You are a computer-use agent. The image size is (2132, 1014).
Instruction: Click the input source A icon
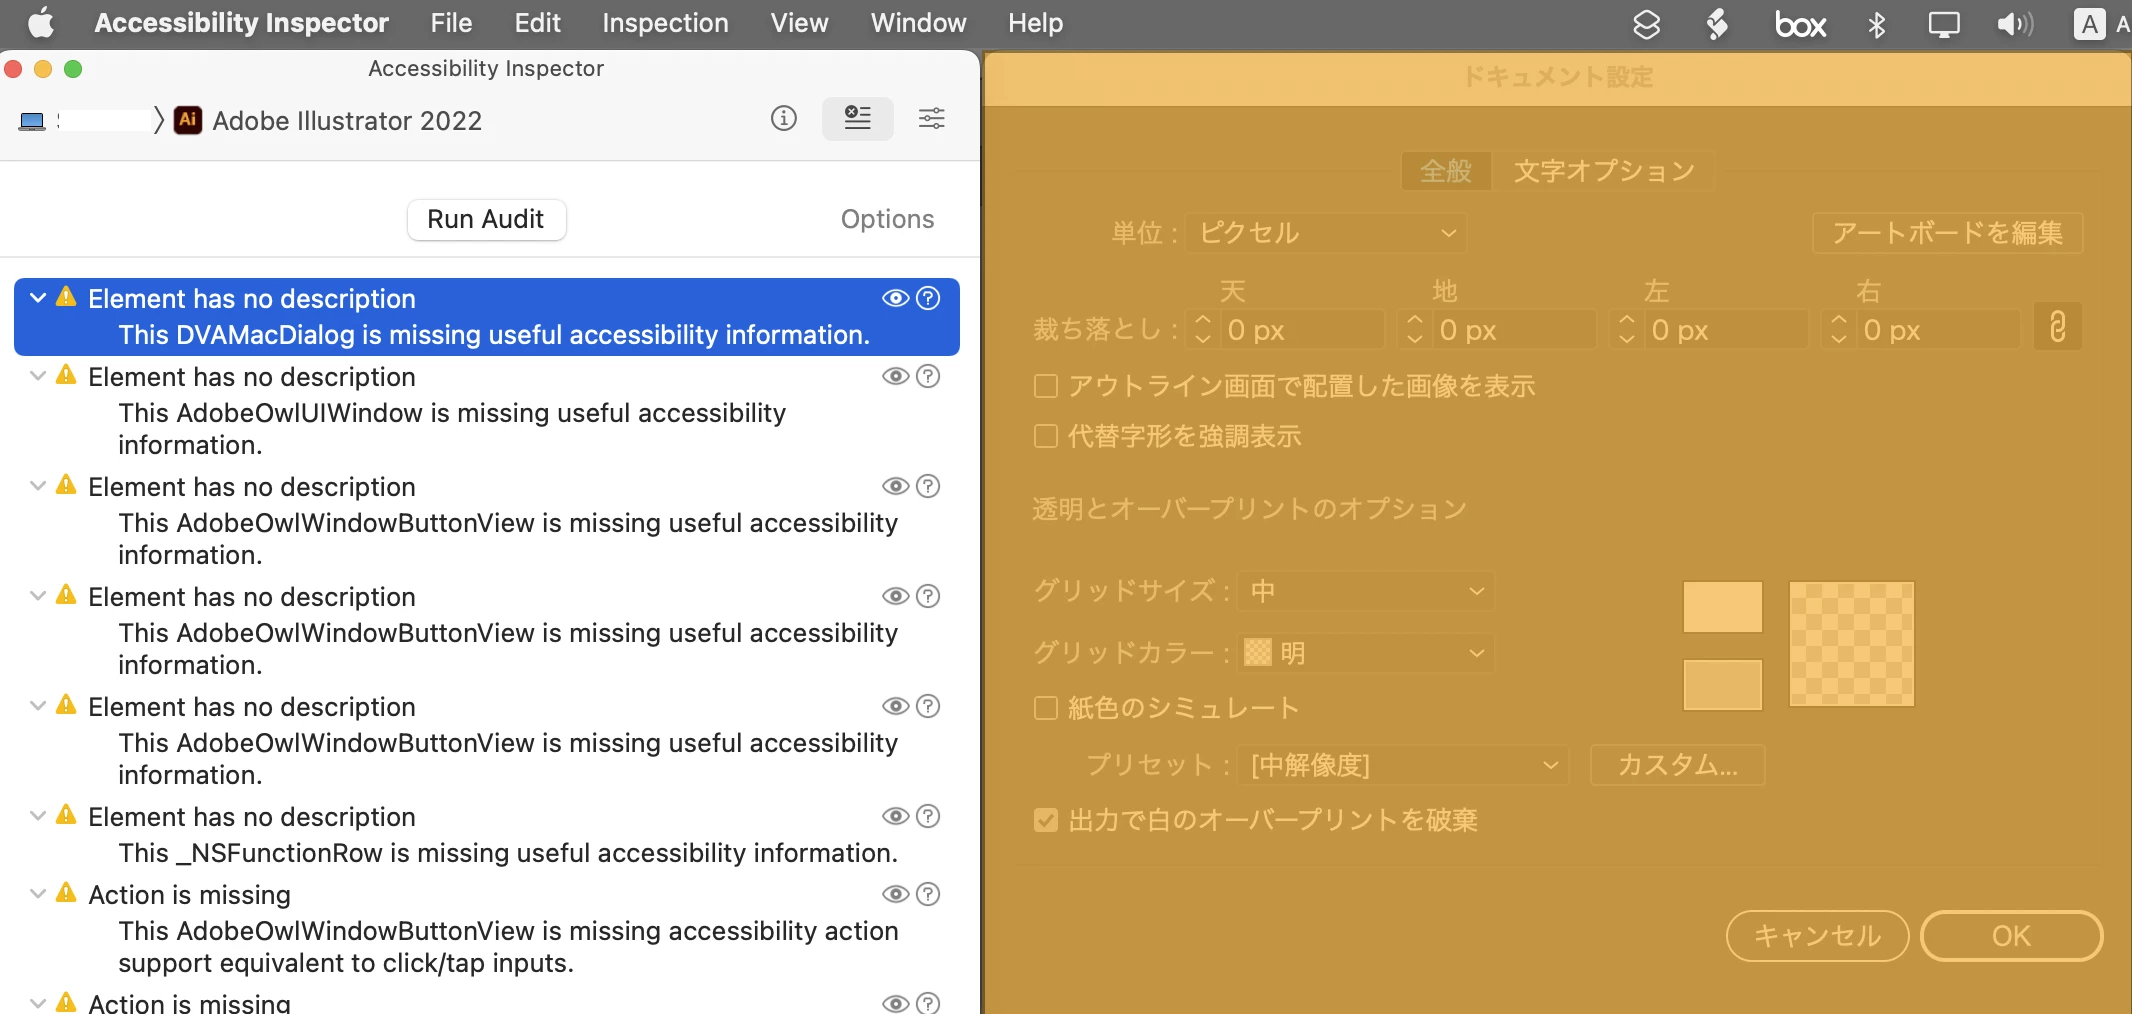tap(2089, 23)
